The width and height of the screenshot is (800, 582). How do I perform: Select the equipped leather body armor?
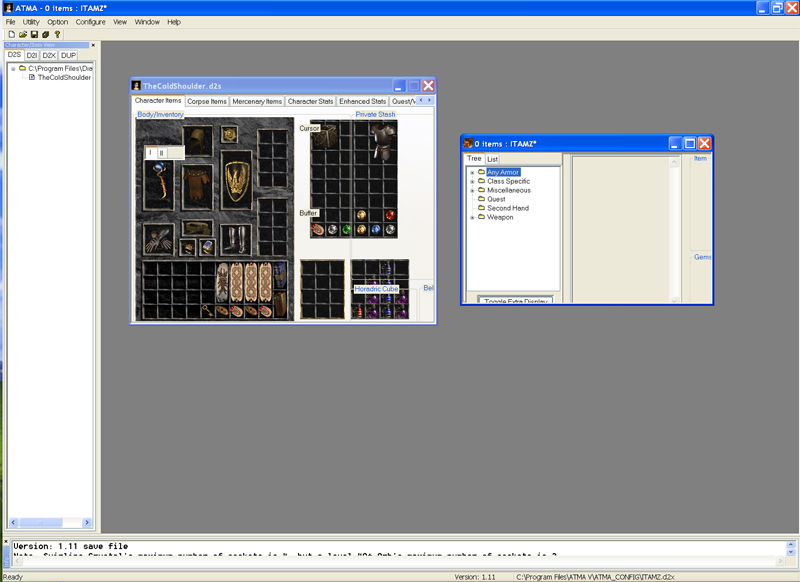[197, 186]
